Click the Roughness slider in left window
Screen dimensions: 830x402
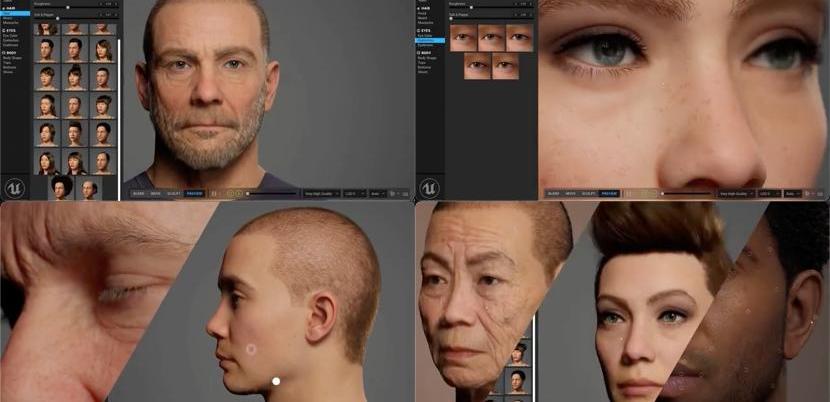click(x=68, y=5)
